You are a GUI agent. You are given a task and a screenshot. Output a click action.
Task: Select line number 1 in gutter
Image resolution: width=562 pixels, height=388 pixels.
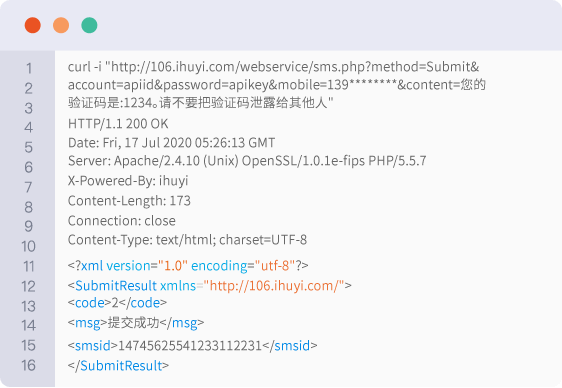pyautogui.click(x=29, y=68)
